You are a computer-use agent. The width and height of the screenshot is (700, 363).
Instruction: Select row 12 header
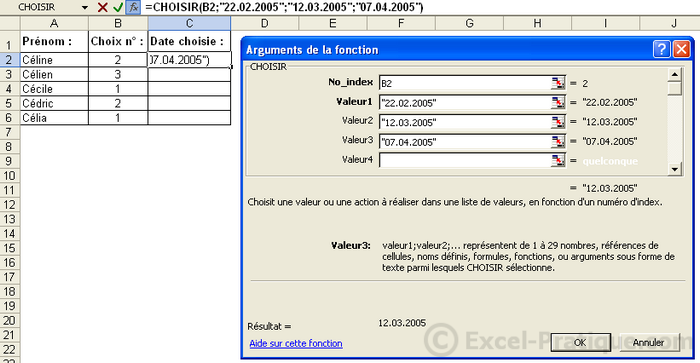click(9, 204)
